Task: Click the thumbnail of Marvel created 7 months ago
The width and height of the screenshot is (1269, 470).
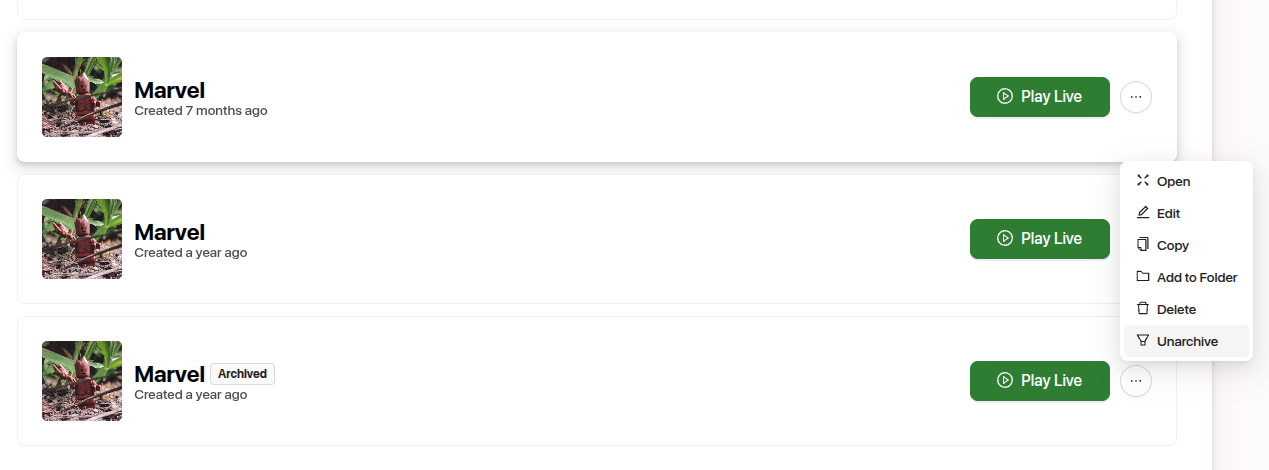Action: (x=82, y=97)
